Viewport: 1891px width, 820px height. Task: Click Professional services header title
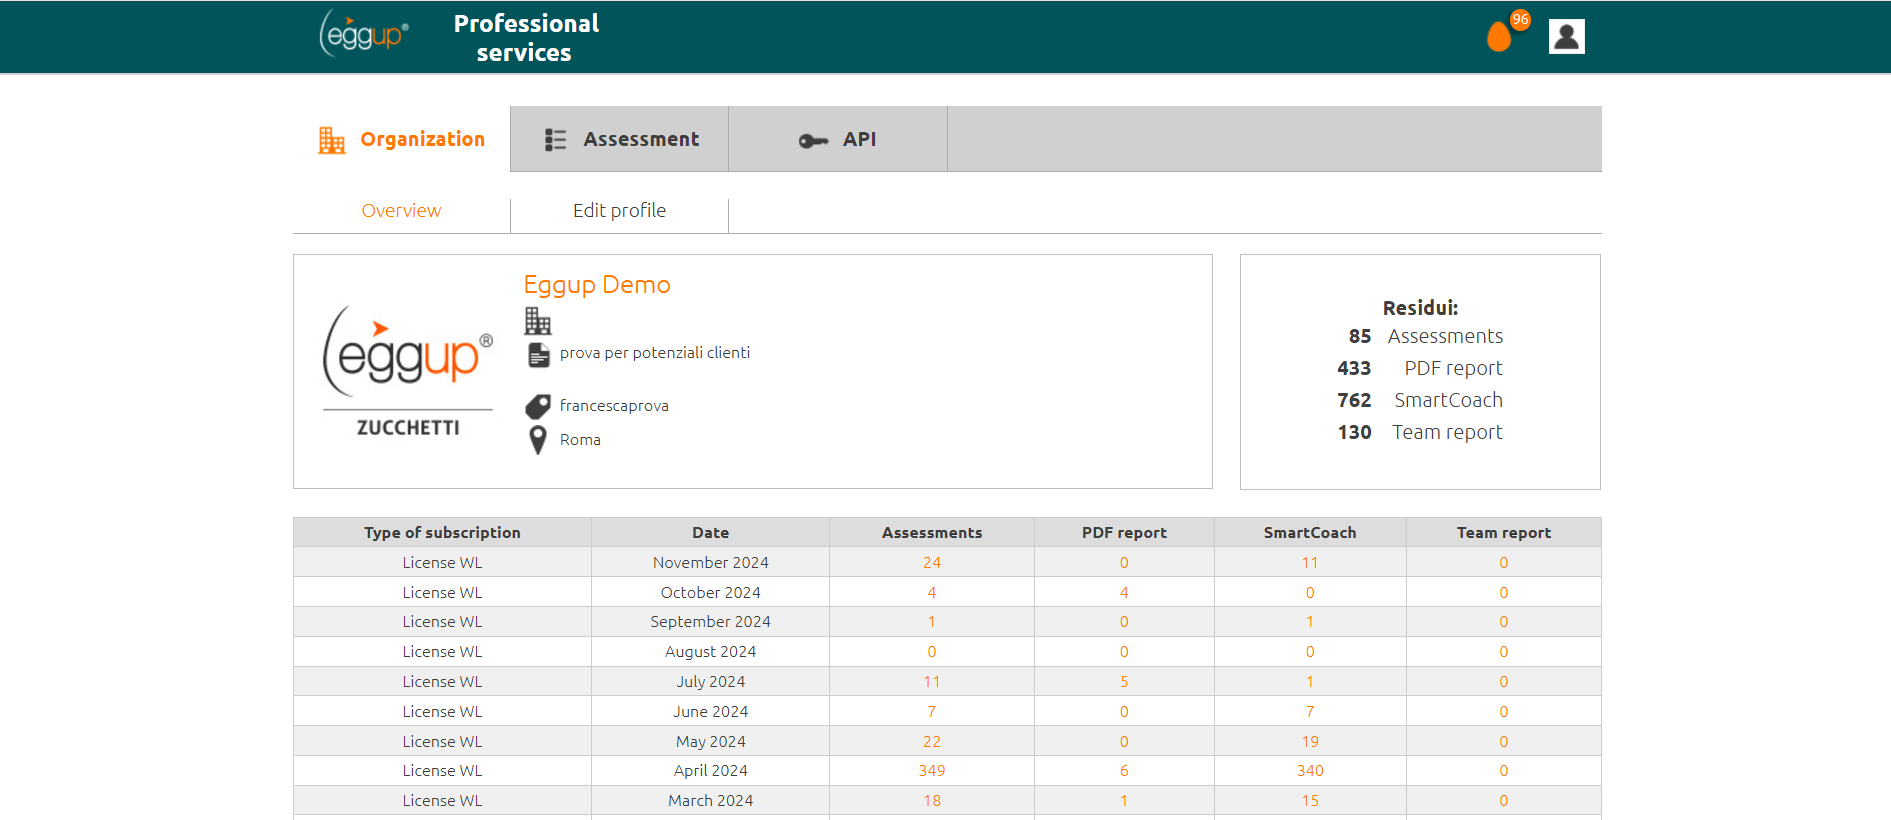pos(526,38)
